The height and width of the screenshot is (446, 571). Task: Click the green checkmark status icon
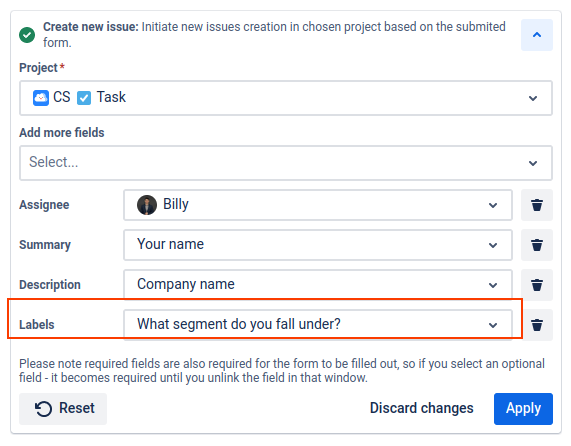[27, 35]
